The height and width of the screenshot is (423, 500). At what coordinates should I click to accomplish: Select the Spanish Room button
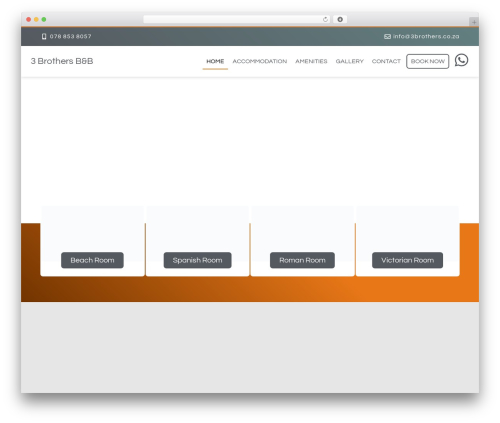[197, 260]
